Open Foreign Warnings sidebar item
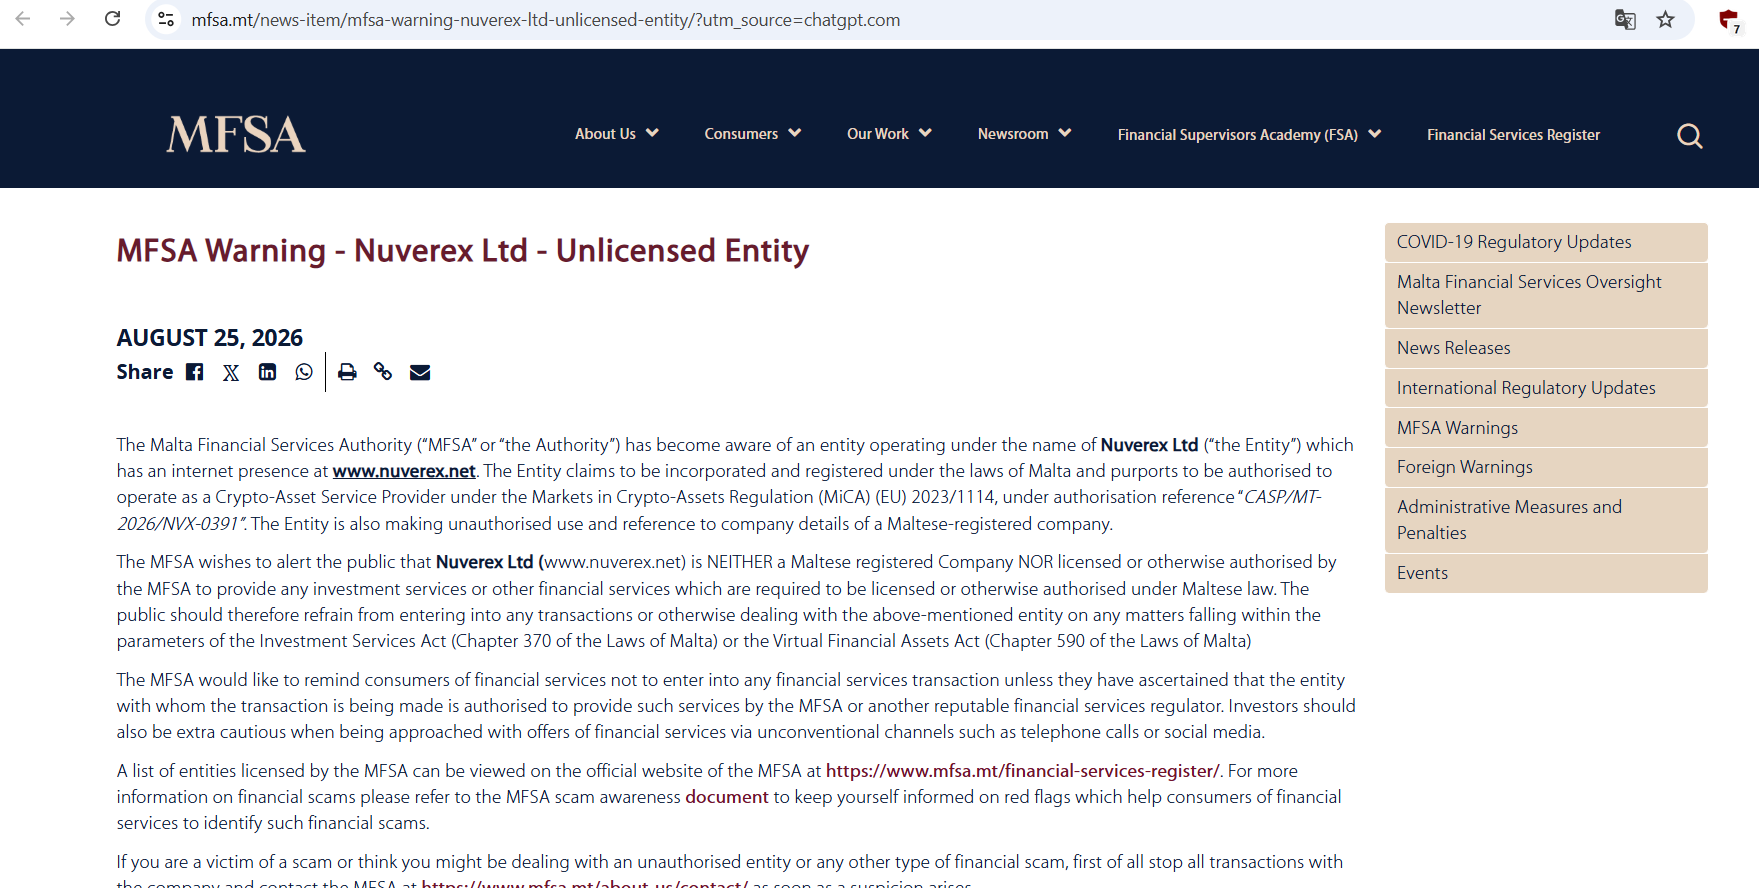The image size is (1759, 888). [1546, 467]
